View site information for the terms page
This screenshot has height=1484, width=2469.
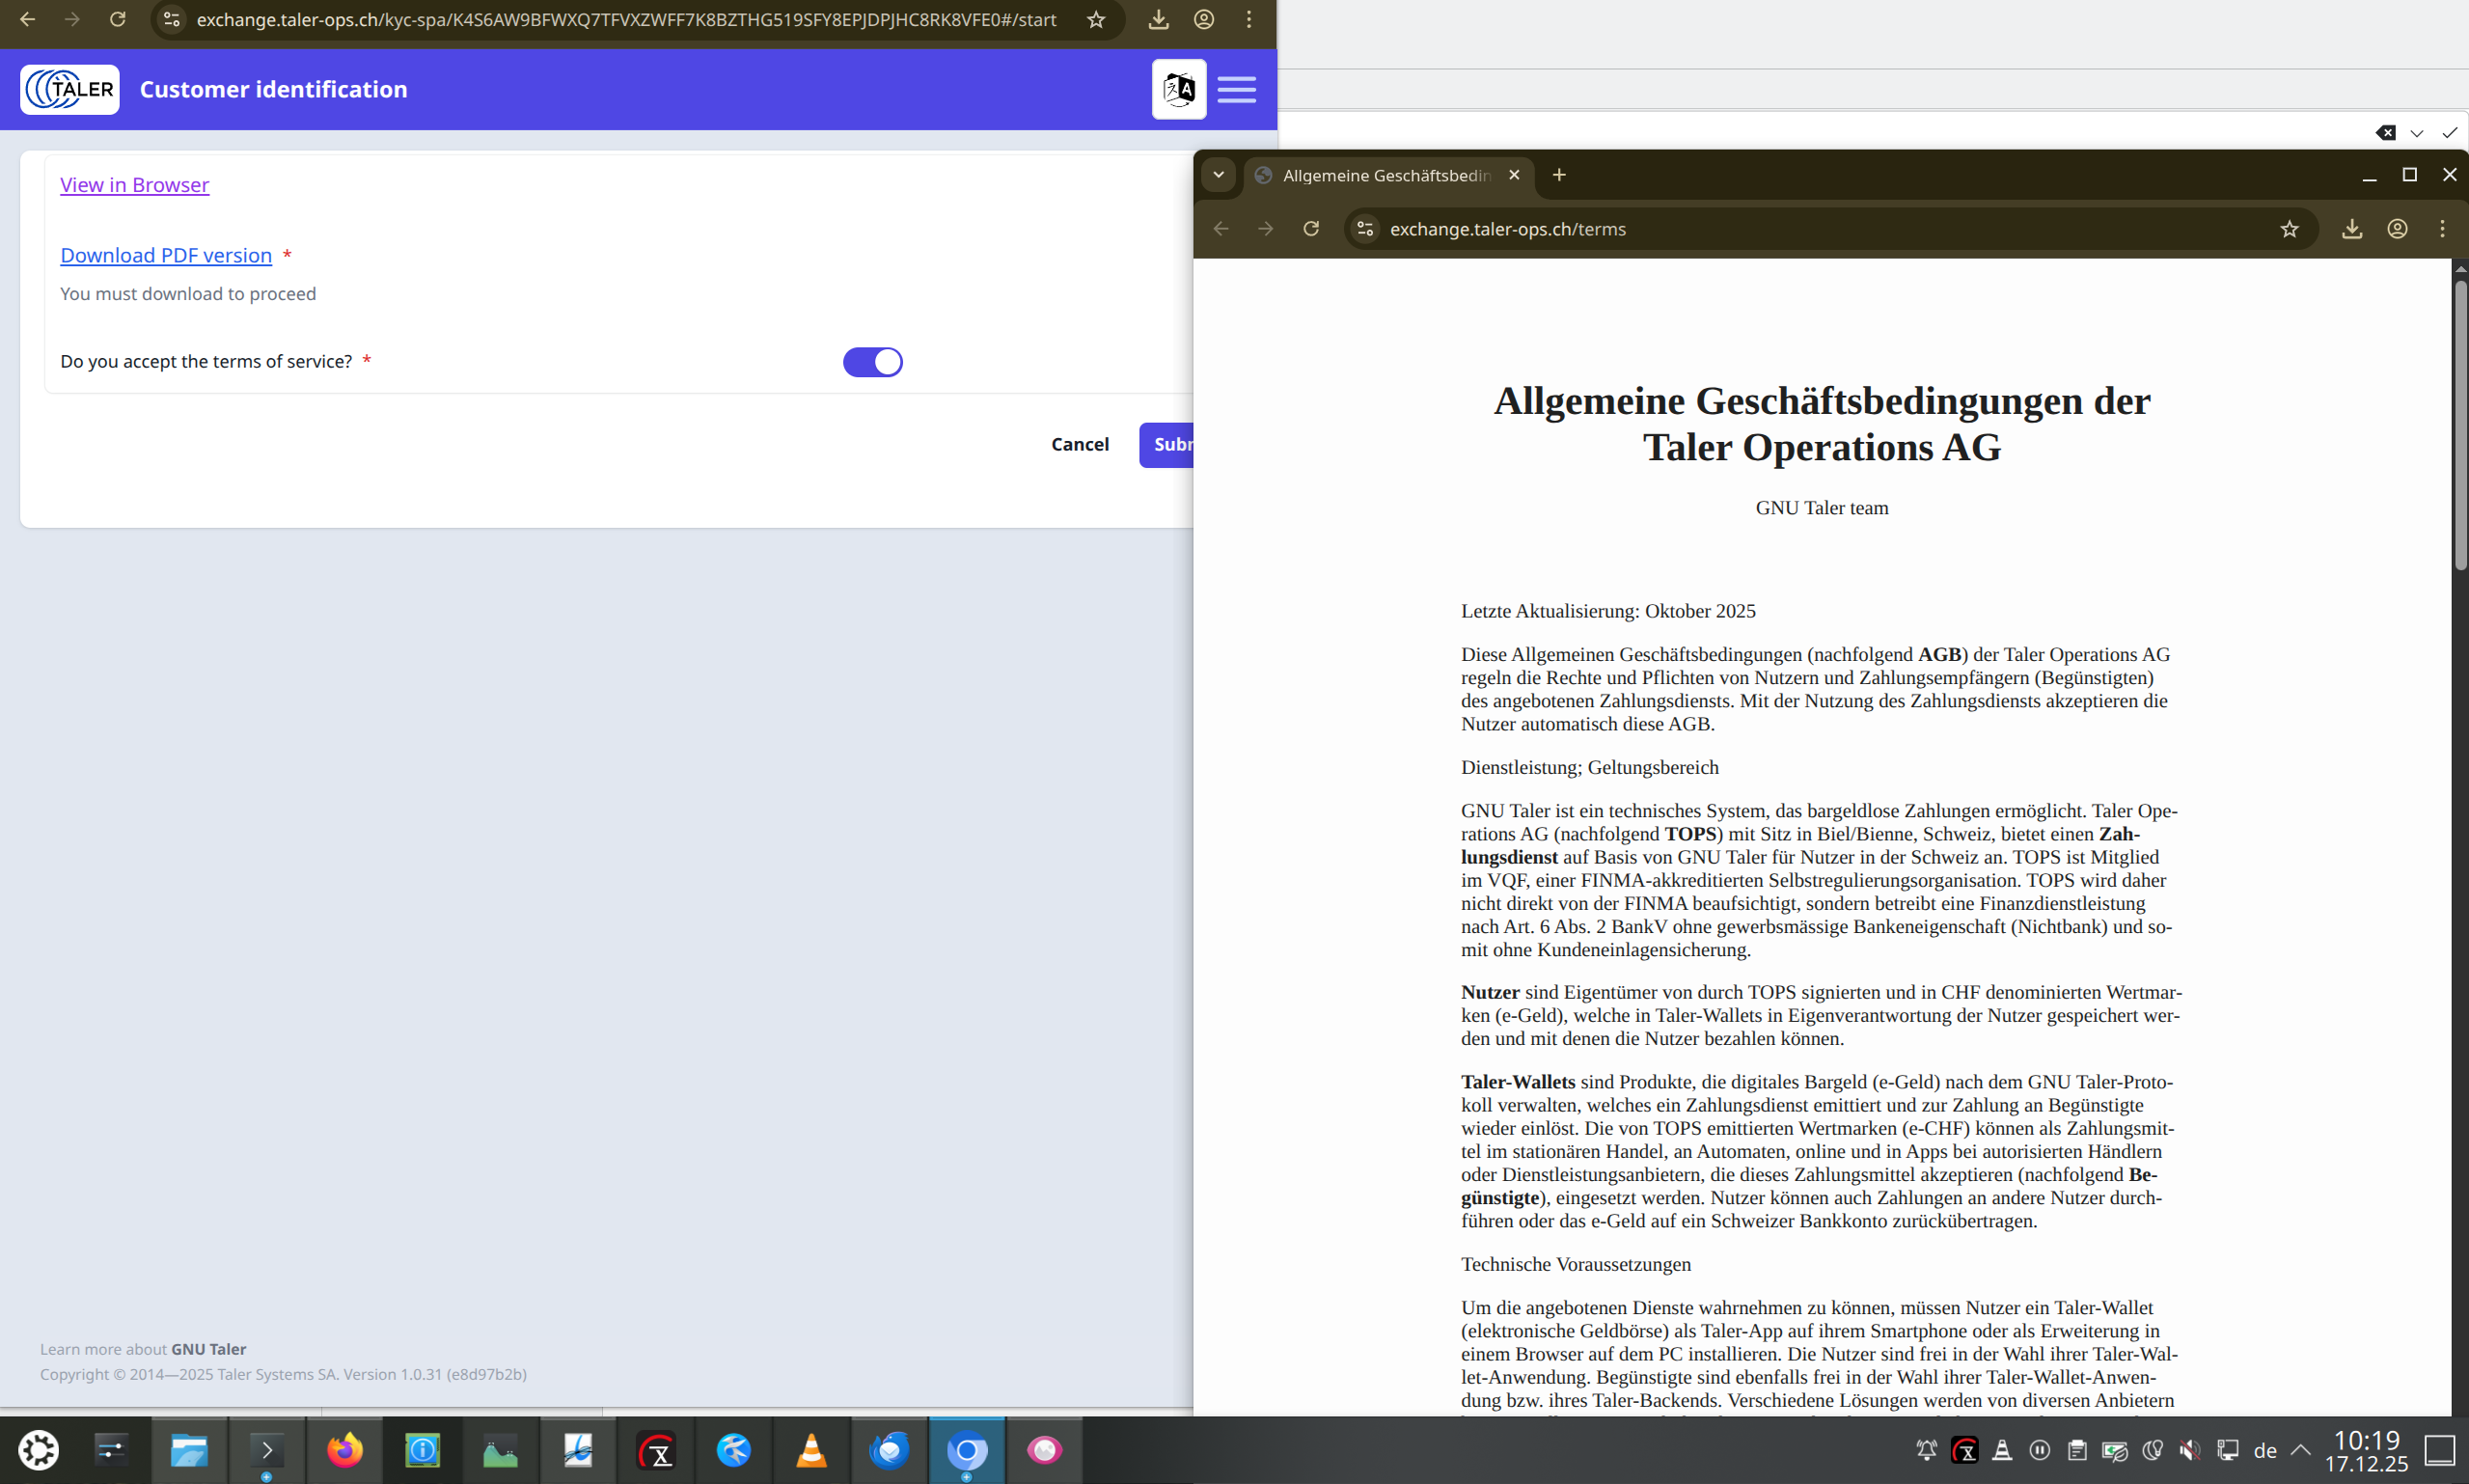[1365, 229]
